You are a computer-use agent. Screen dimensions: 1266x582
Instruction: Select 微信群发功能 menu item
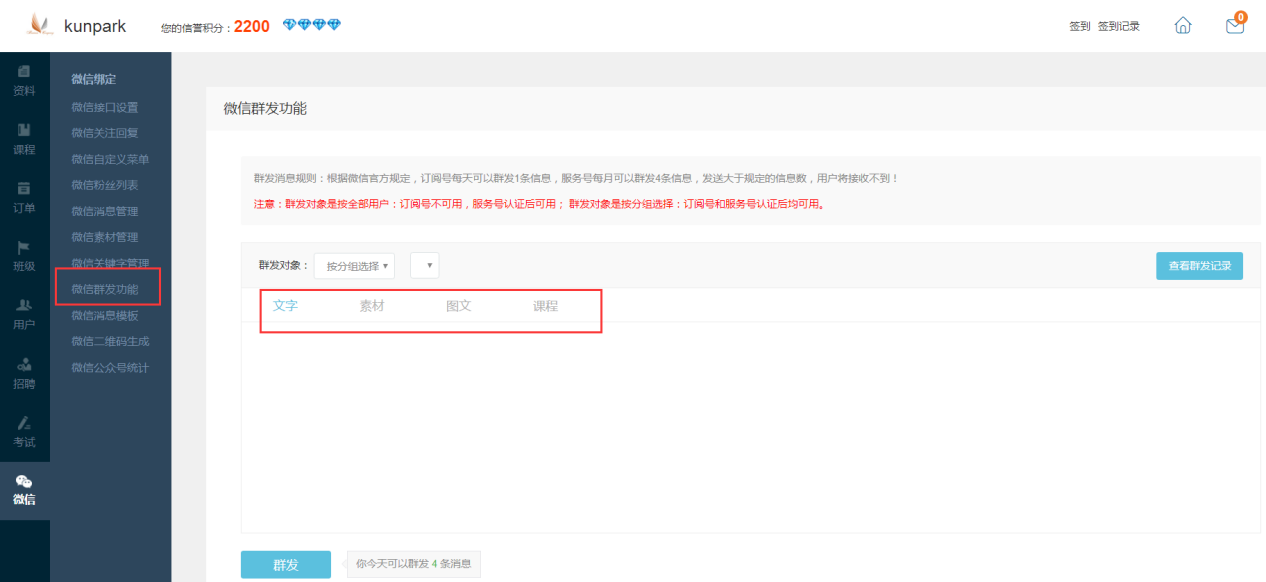pyautogui.click(x=105, y=289)
